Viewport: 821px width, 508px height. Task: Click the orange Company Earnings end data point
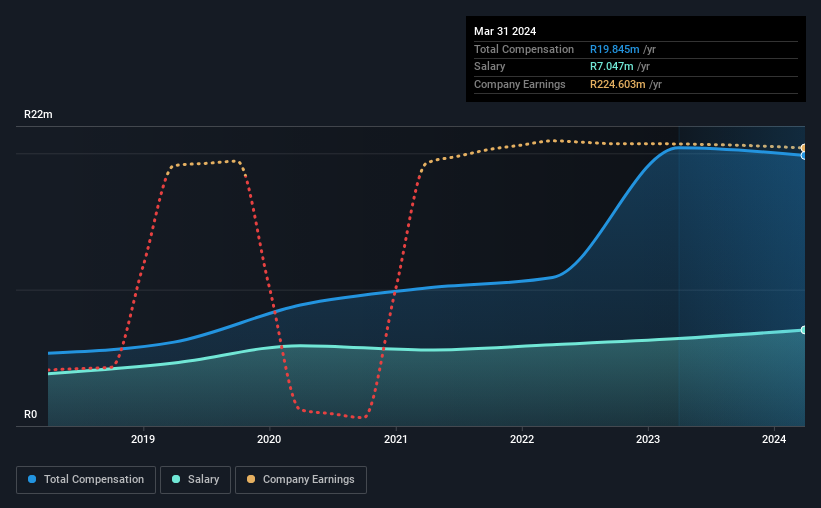tap(803, 148)
